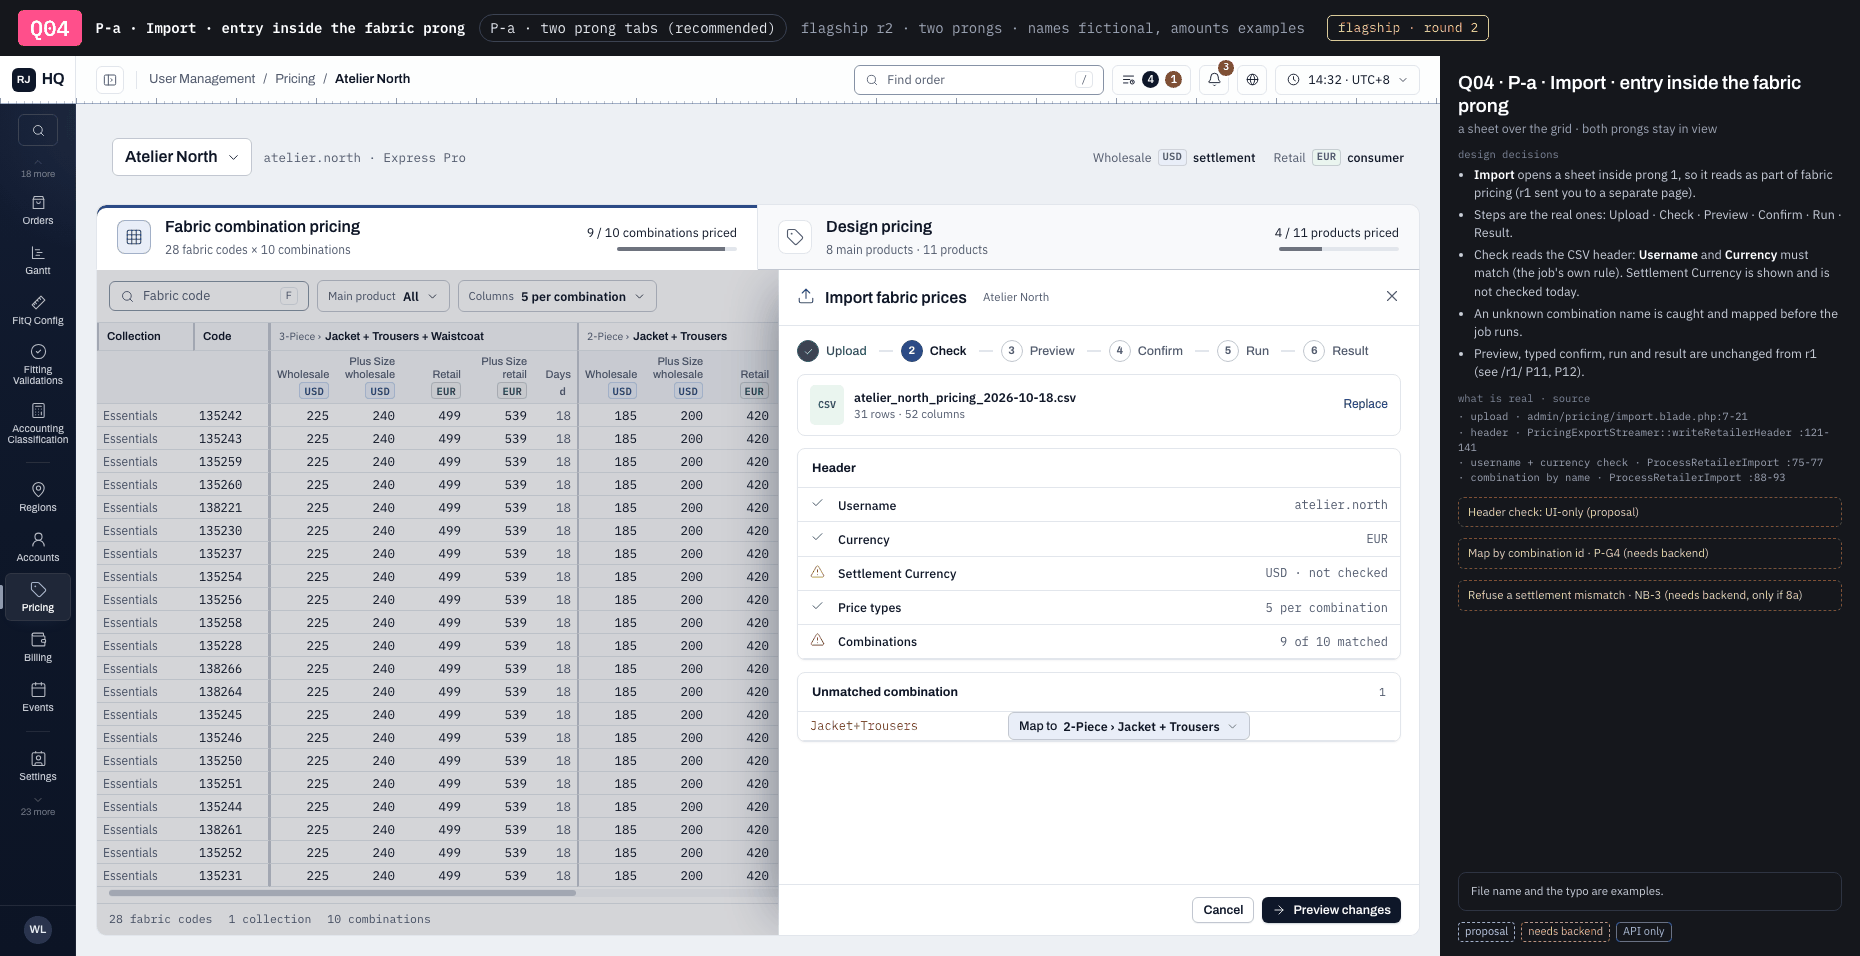
Task: Close the Import fabric prices sheet
Action: pos(1391,296)
